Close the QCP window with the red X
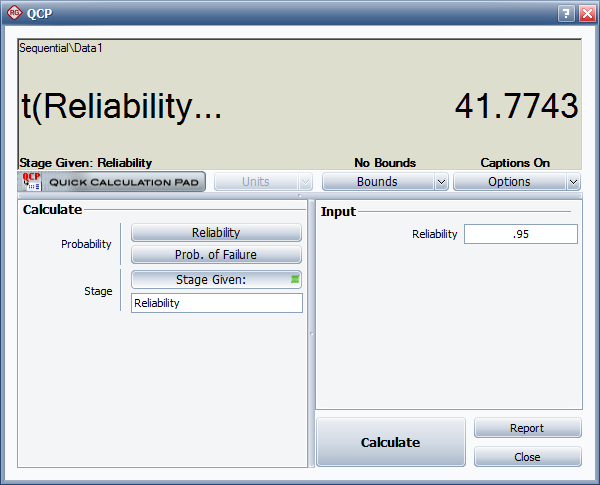Image resolution: width=600 pixels, height=485 pixels. [x=585, y=14]
